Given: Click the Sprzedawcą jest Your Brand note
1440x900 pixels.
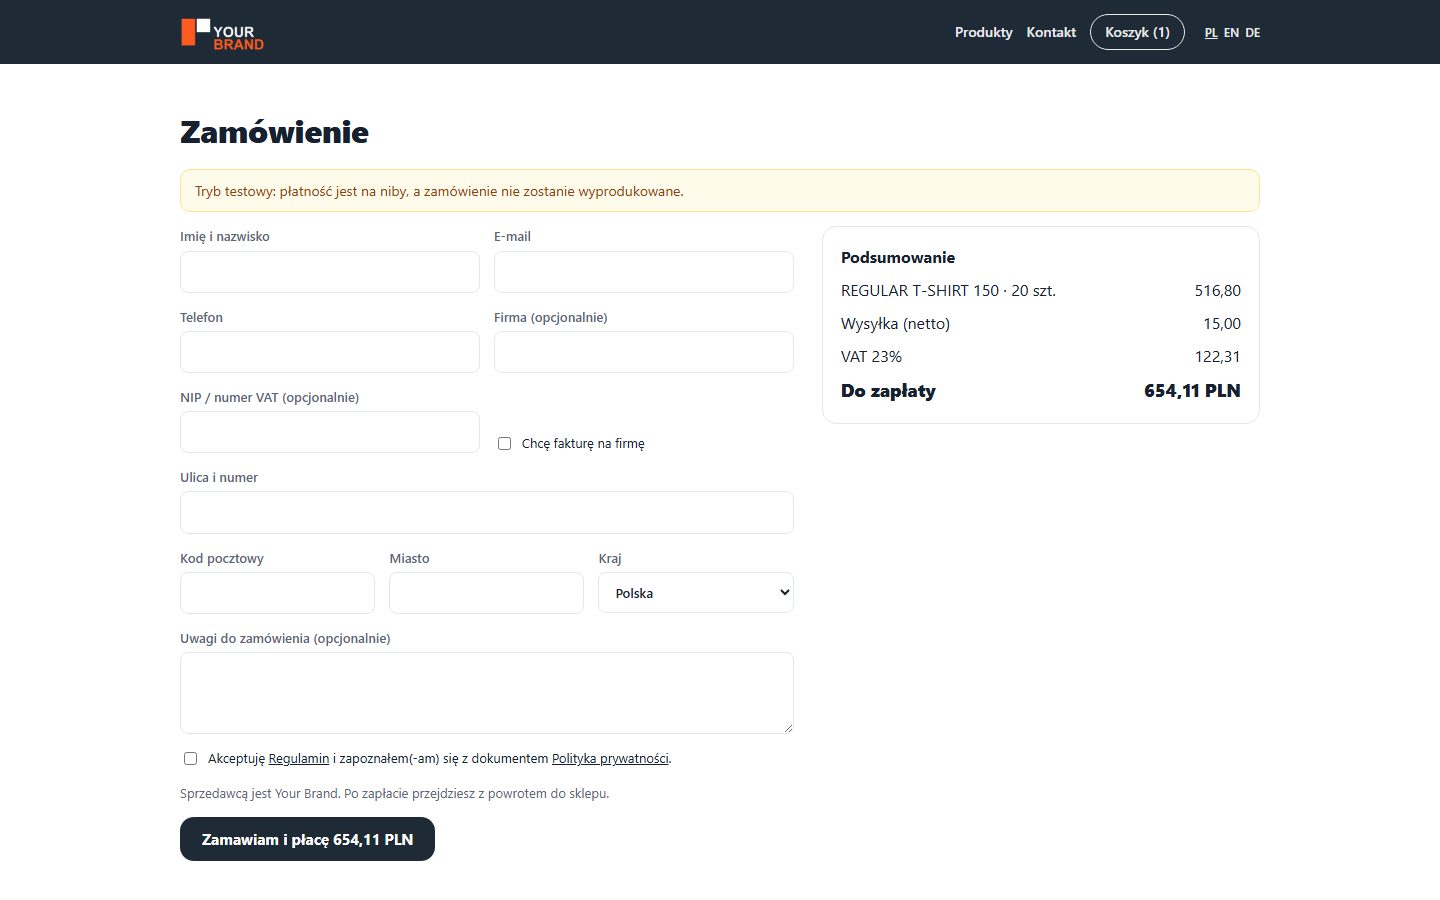Looking at the screenshot, I should coord(394,794).
